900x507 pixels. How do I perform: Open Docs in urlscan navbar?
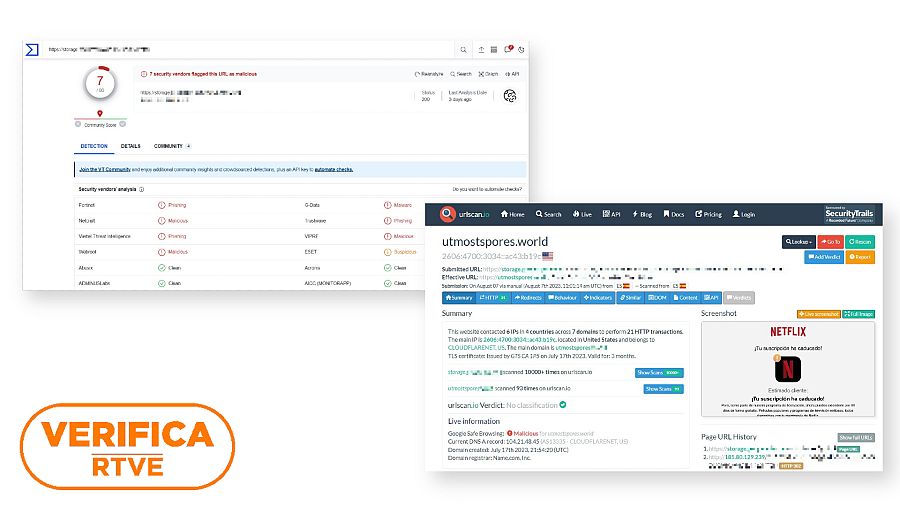pyautogui.click(x=674, y=214)
